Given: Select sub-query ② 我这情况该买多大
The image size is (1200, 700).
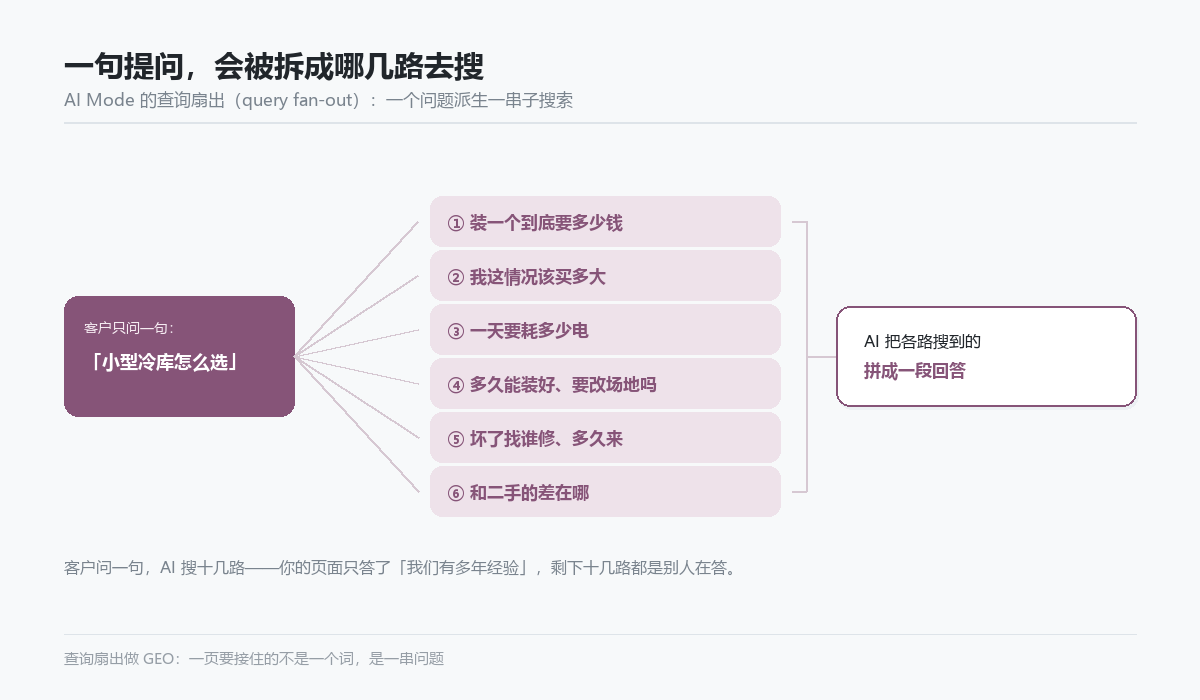Looking at the screenshot, I should [605, 276].
